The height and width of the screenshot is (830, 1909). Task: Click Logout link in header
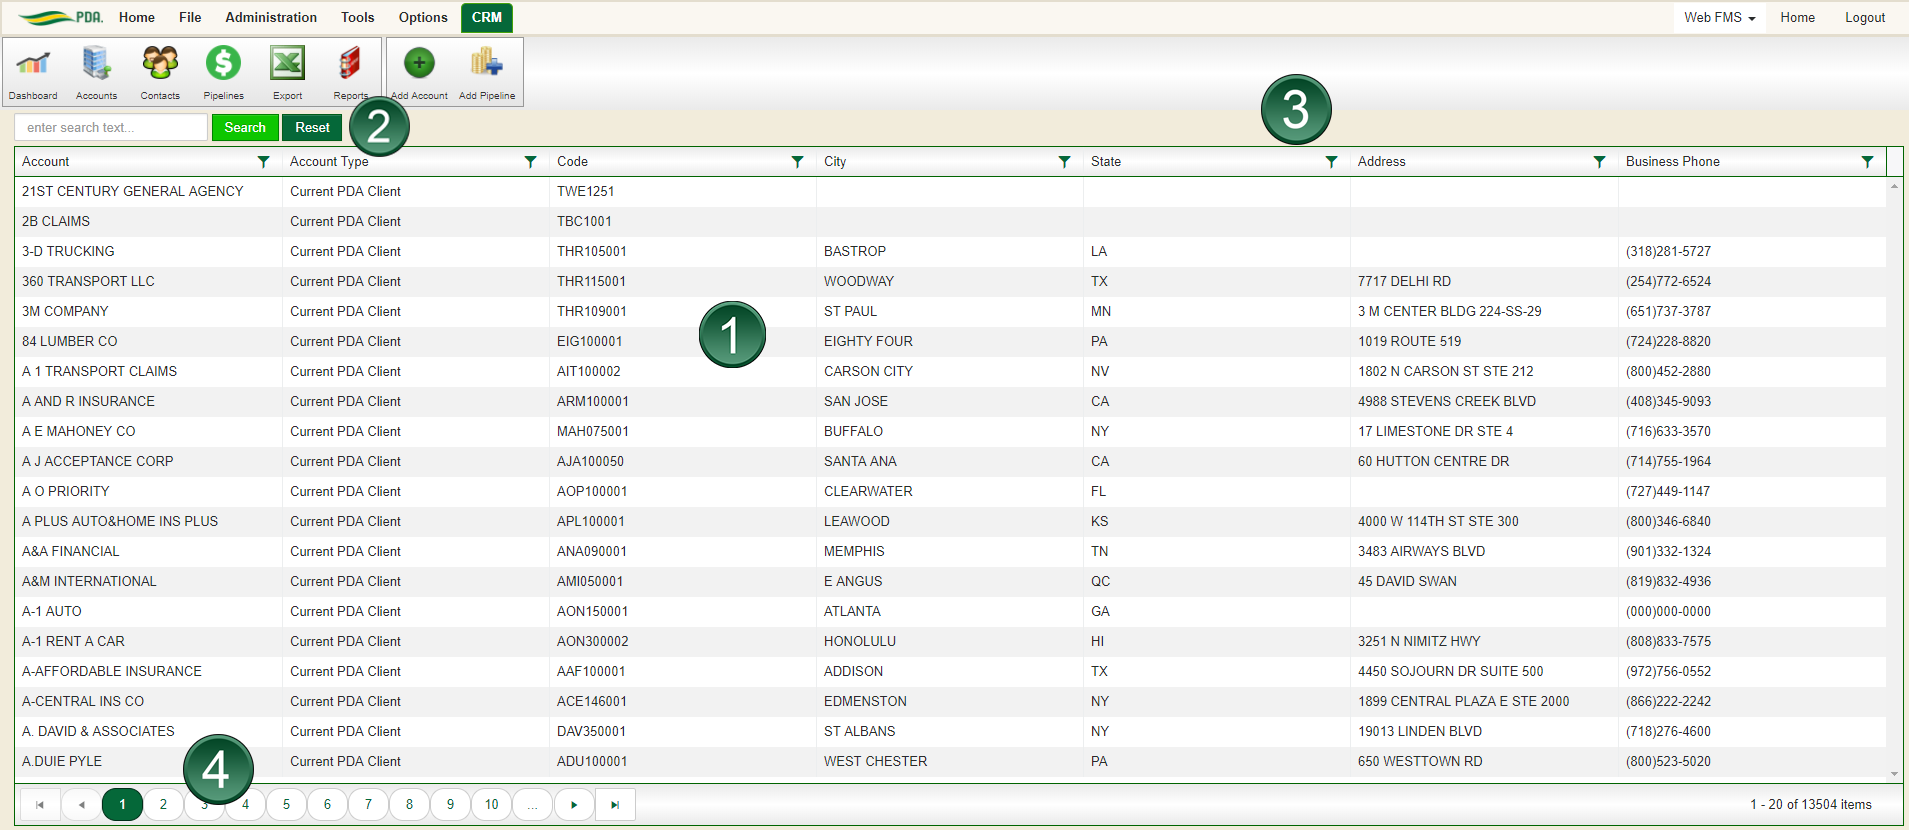(1864, 17)
